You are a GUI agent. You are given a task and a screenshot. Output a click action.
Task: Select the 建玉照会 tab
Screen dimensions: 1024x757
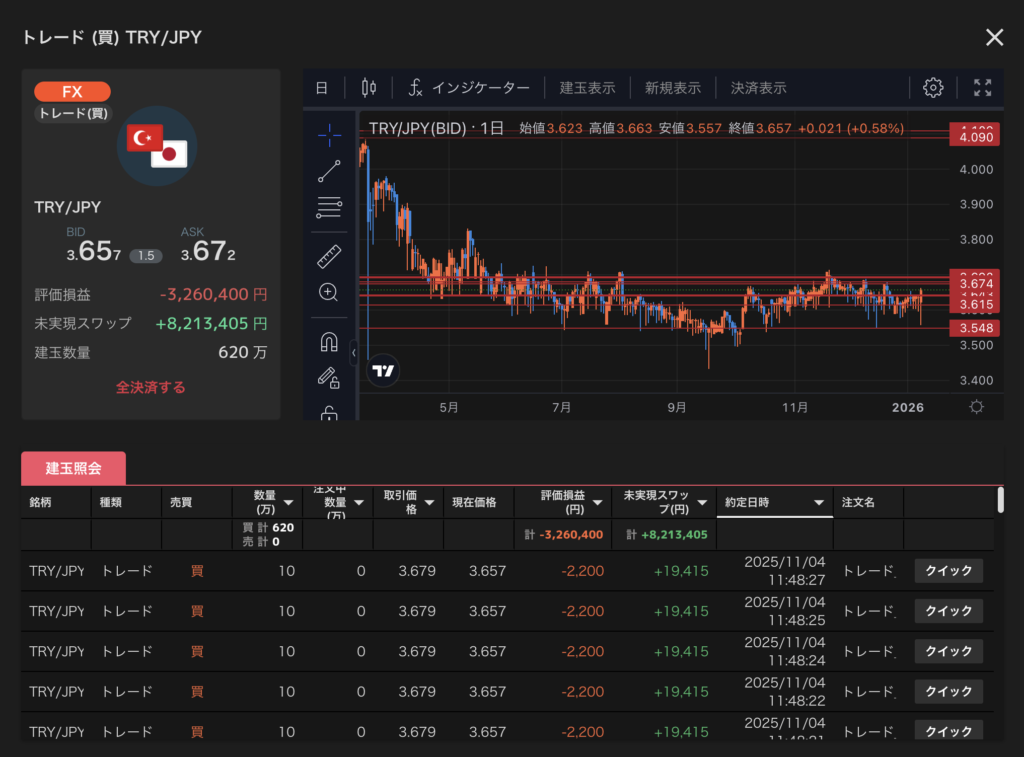(73, 468)
